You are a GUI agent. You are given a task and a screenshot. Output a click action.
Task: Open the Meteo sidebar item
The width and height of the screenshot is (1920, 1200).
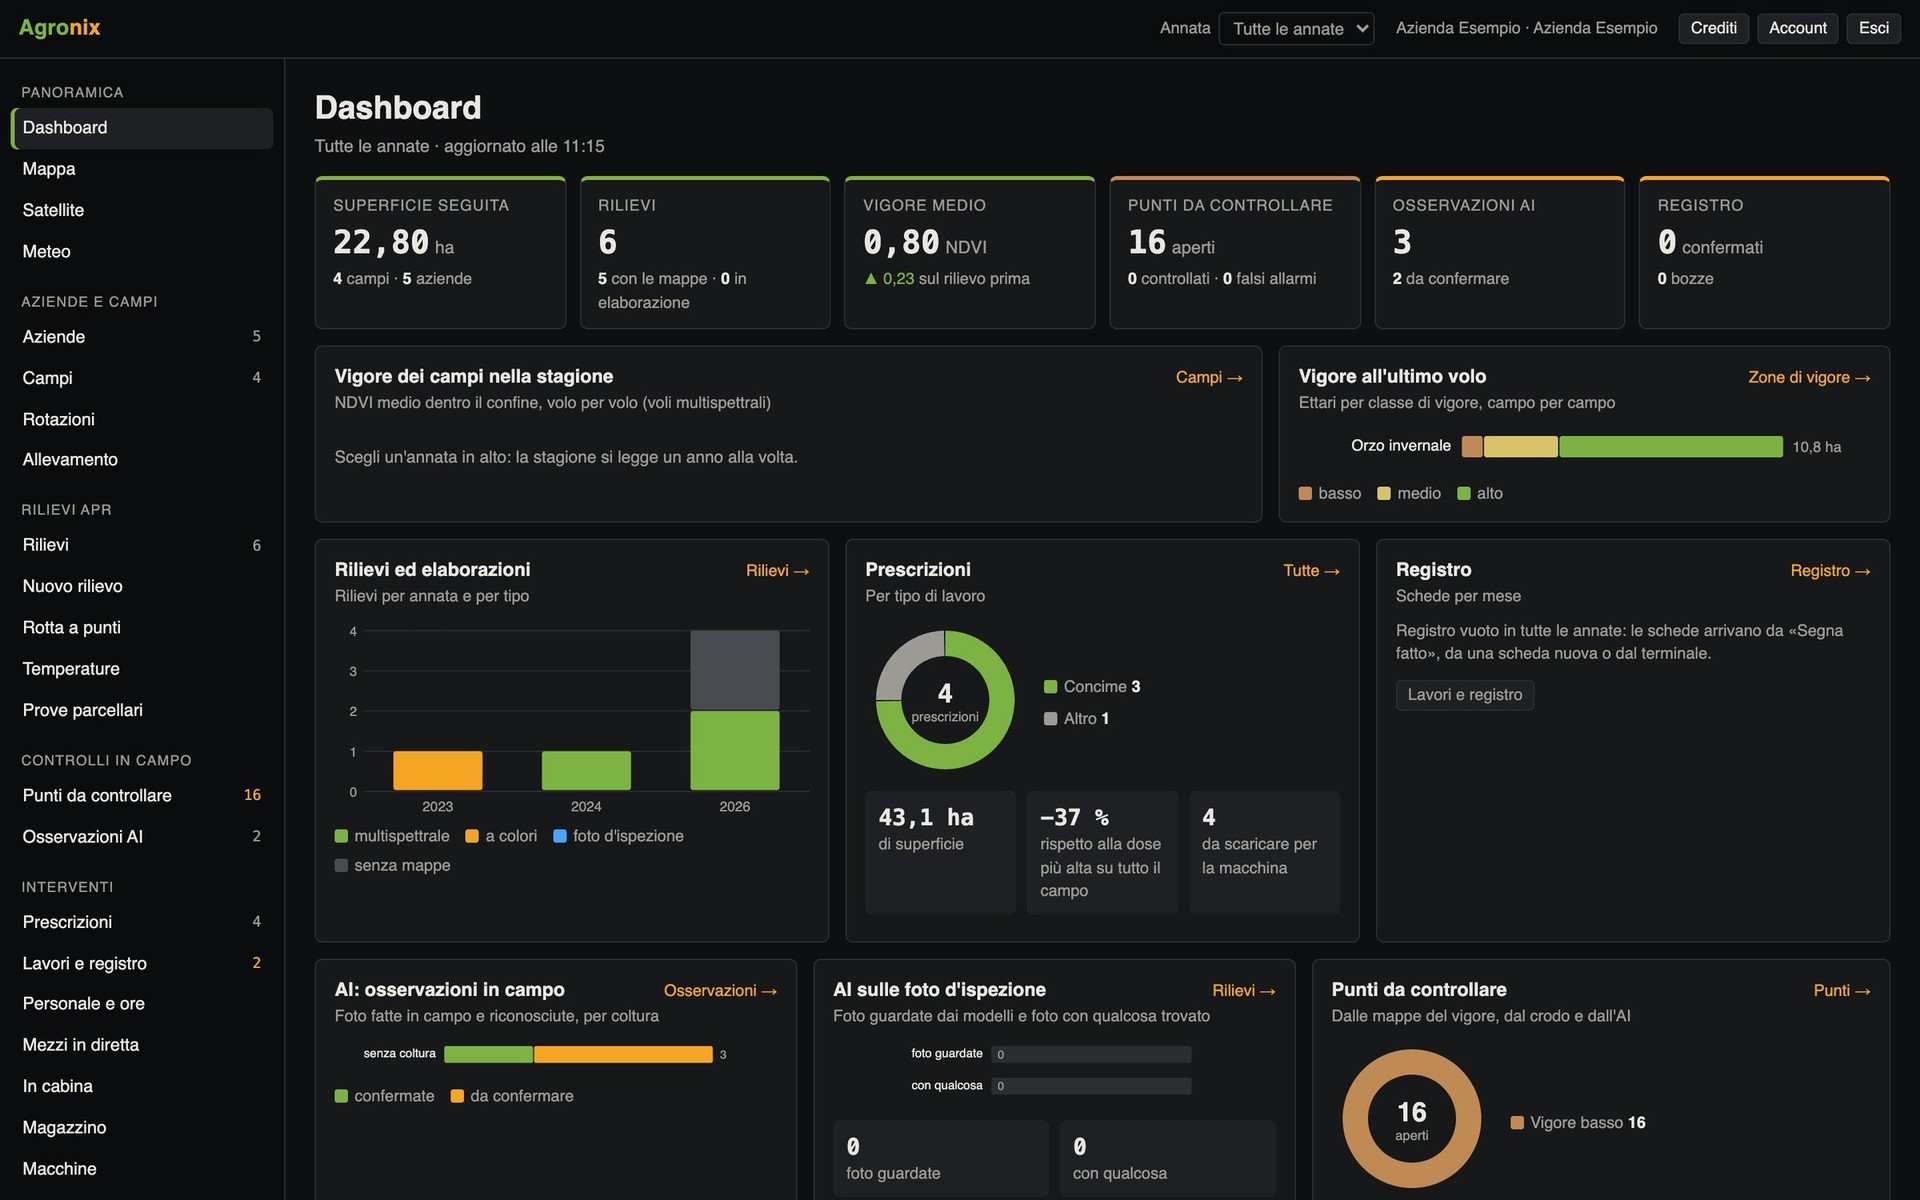pyautogui.click(x=142, y=251)
